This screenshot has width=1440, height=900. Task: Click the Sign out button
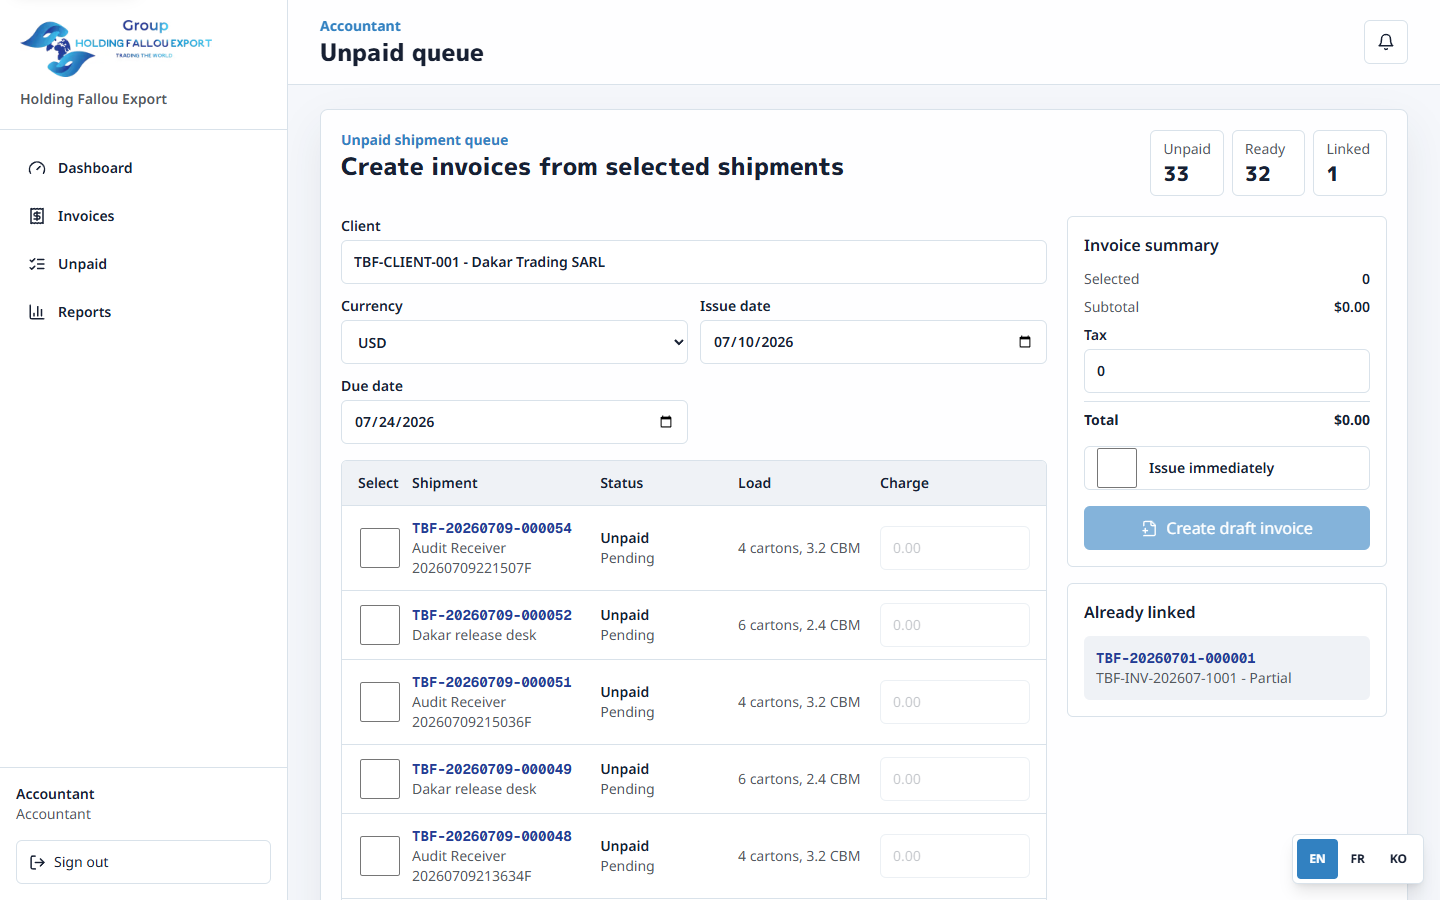click(x=143, y=862)
